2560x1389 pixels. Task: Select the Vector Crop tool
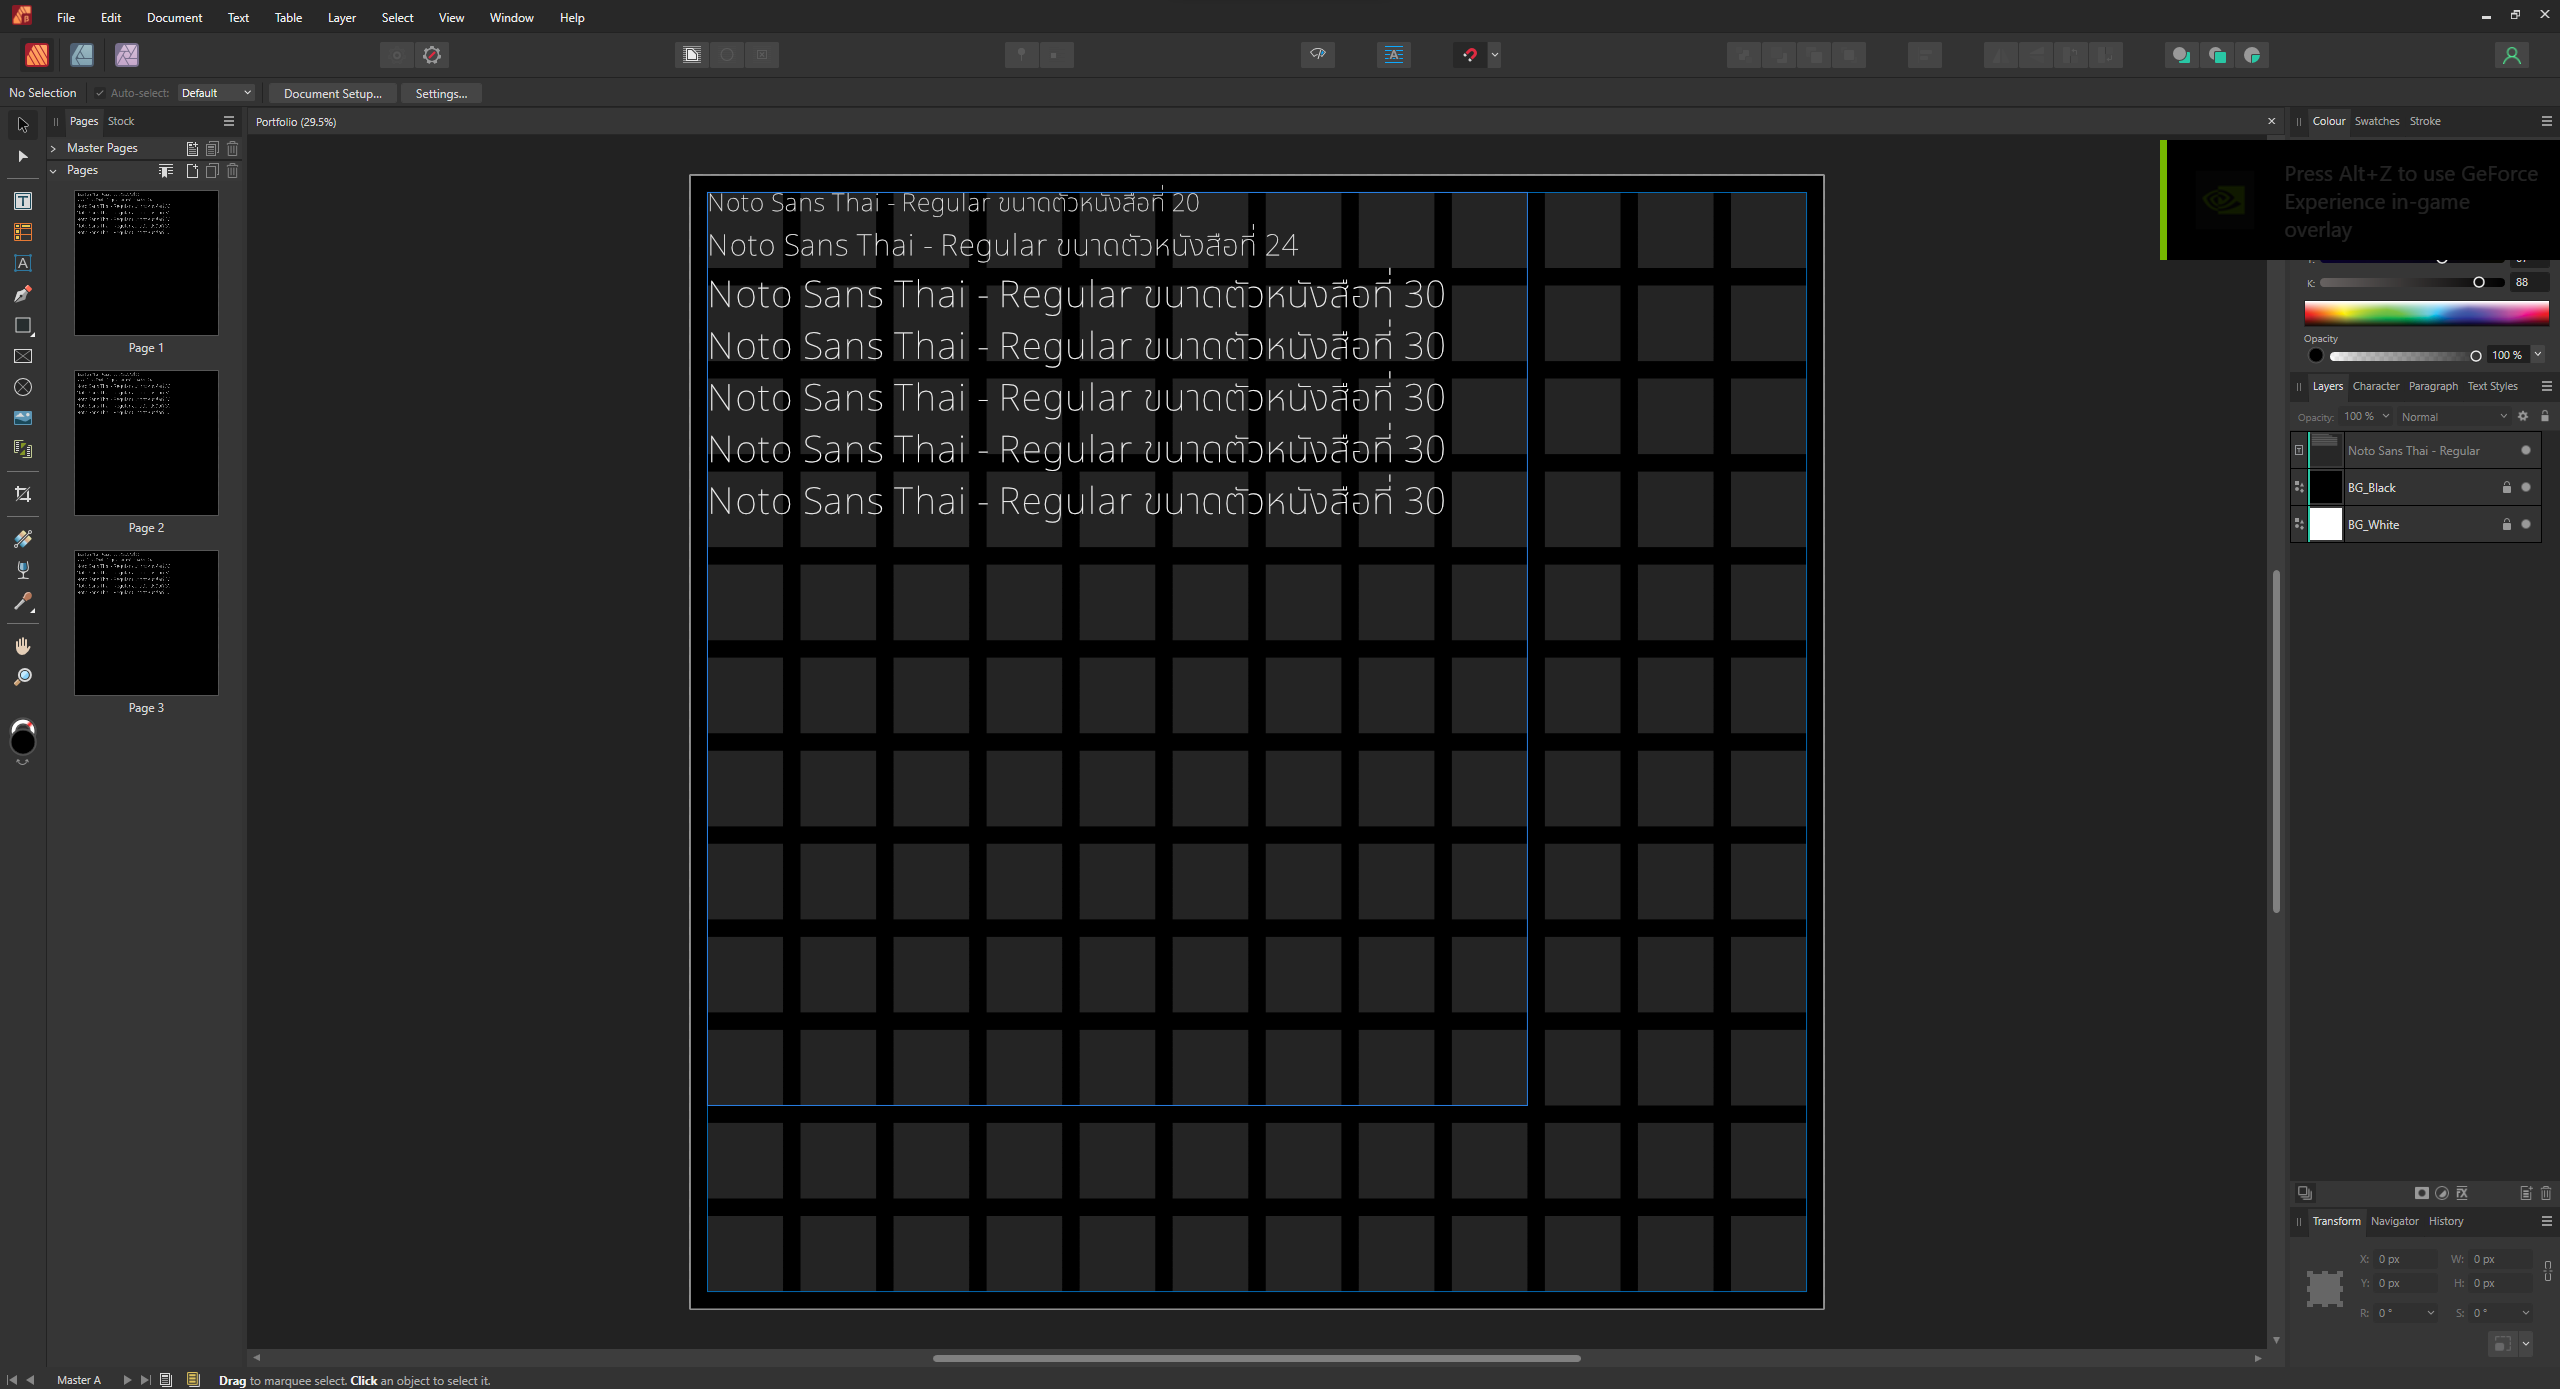click(23, 494)
